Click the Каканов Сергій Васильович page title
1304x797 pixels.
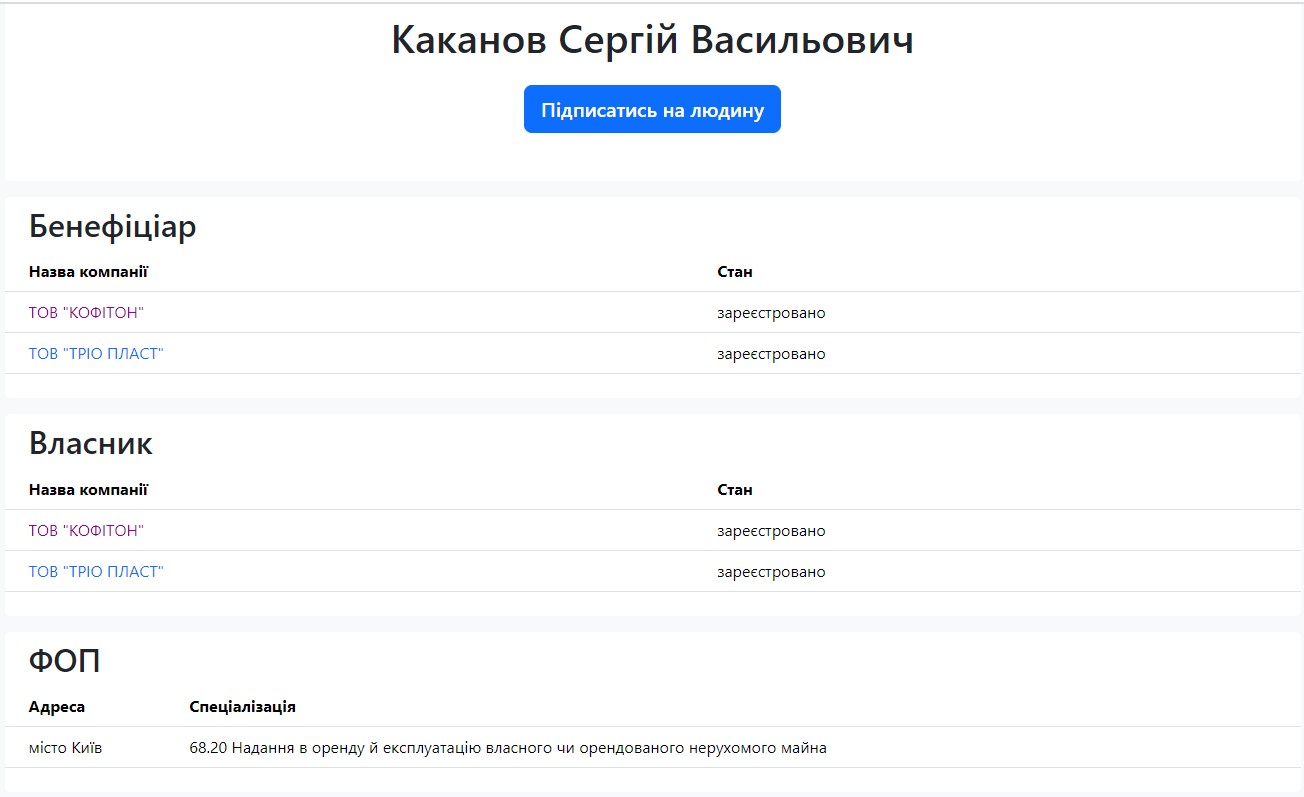(x=652, y=41)
